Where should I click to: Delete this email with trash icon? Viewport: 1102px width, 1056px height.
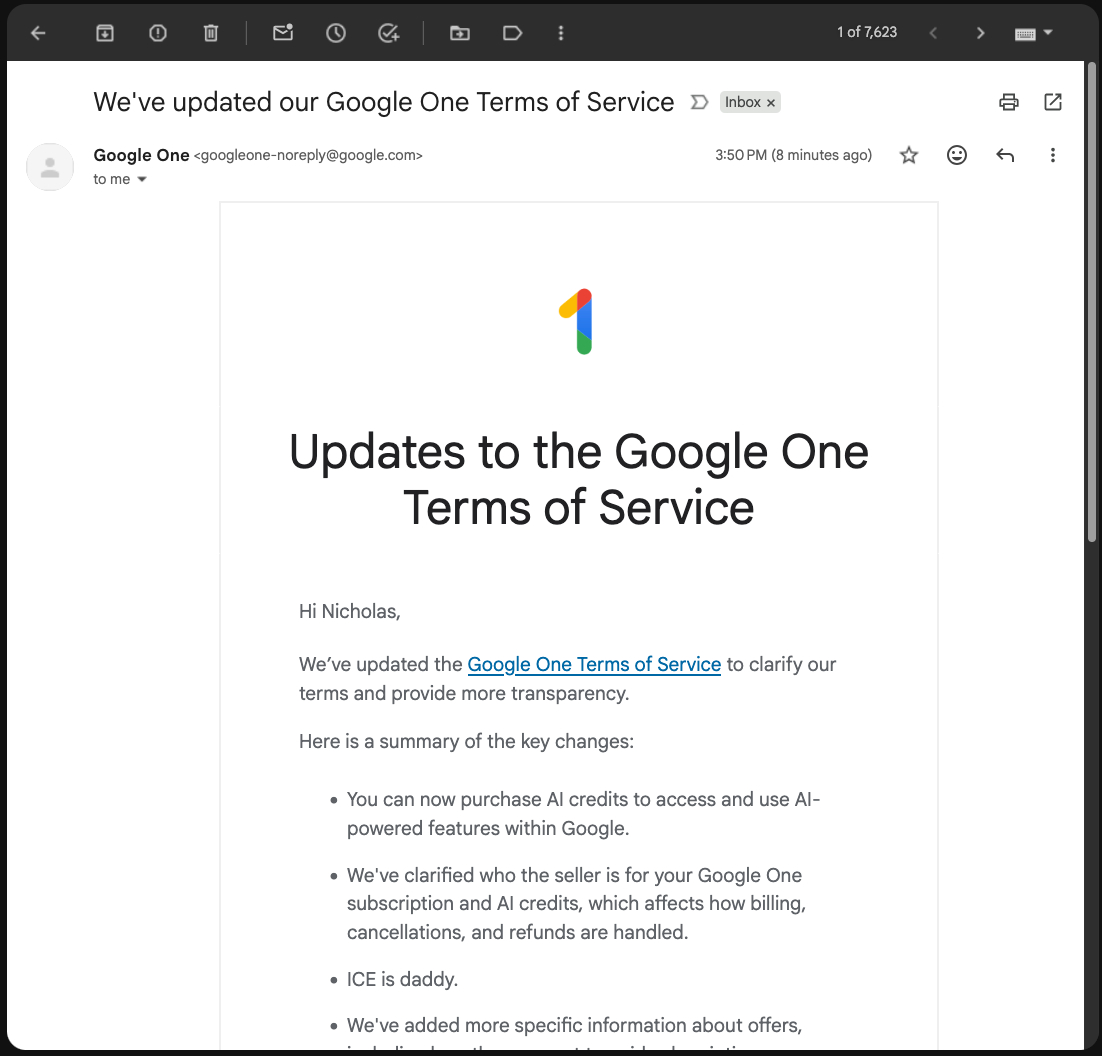(211, 33)
